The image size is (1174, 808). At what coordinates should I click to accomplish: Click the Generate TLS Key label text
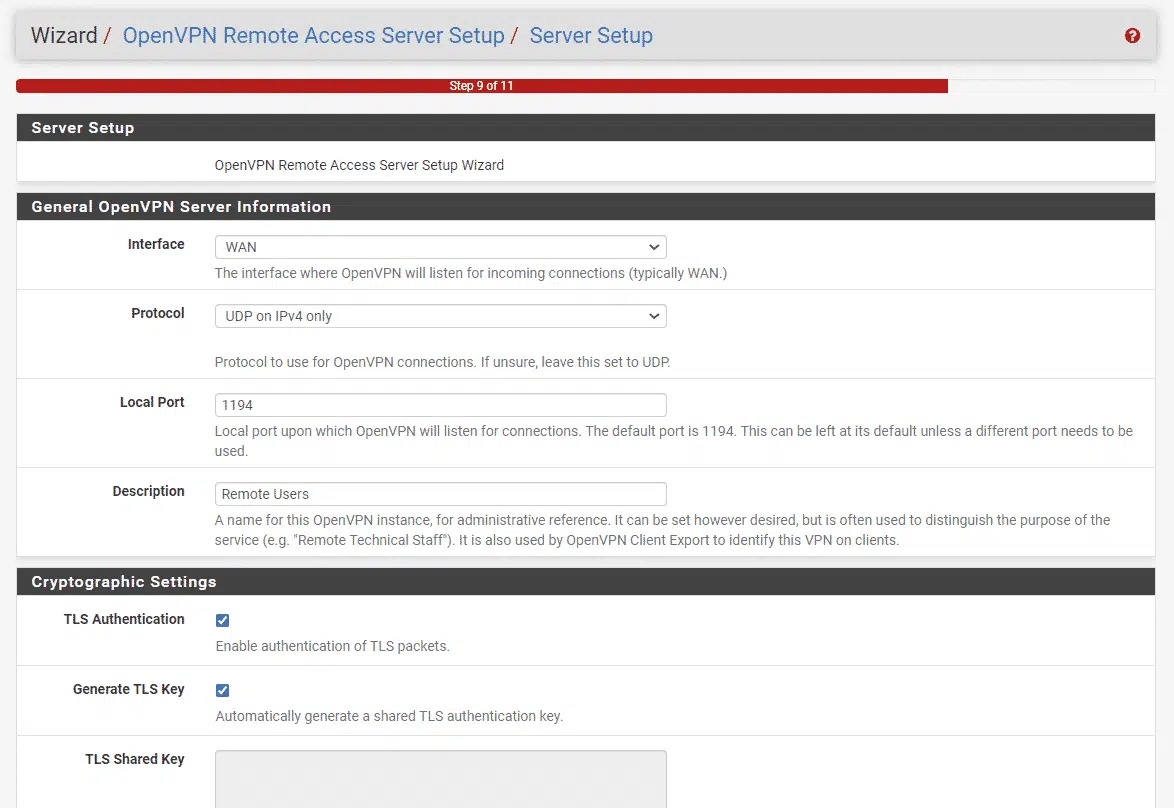(128, 689)
